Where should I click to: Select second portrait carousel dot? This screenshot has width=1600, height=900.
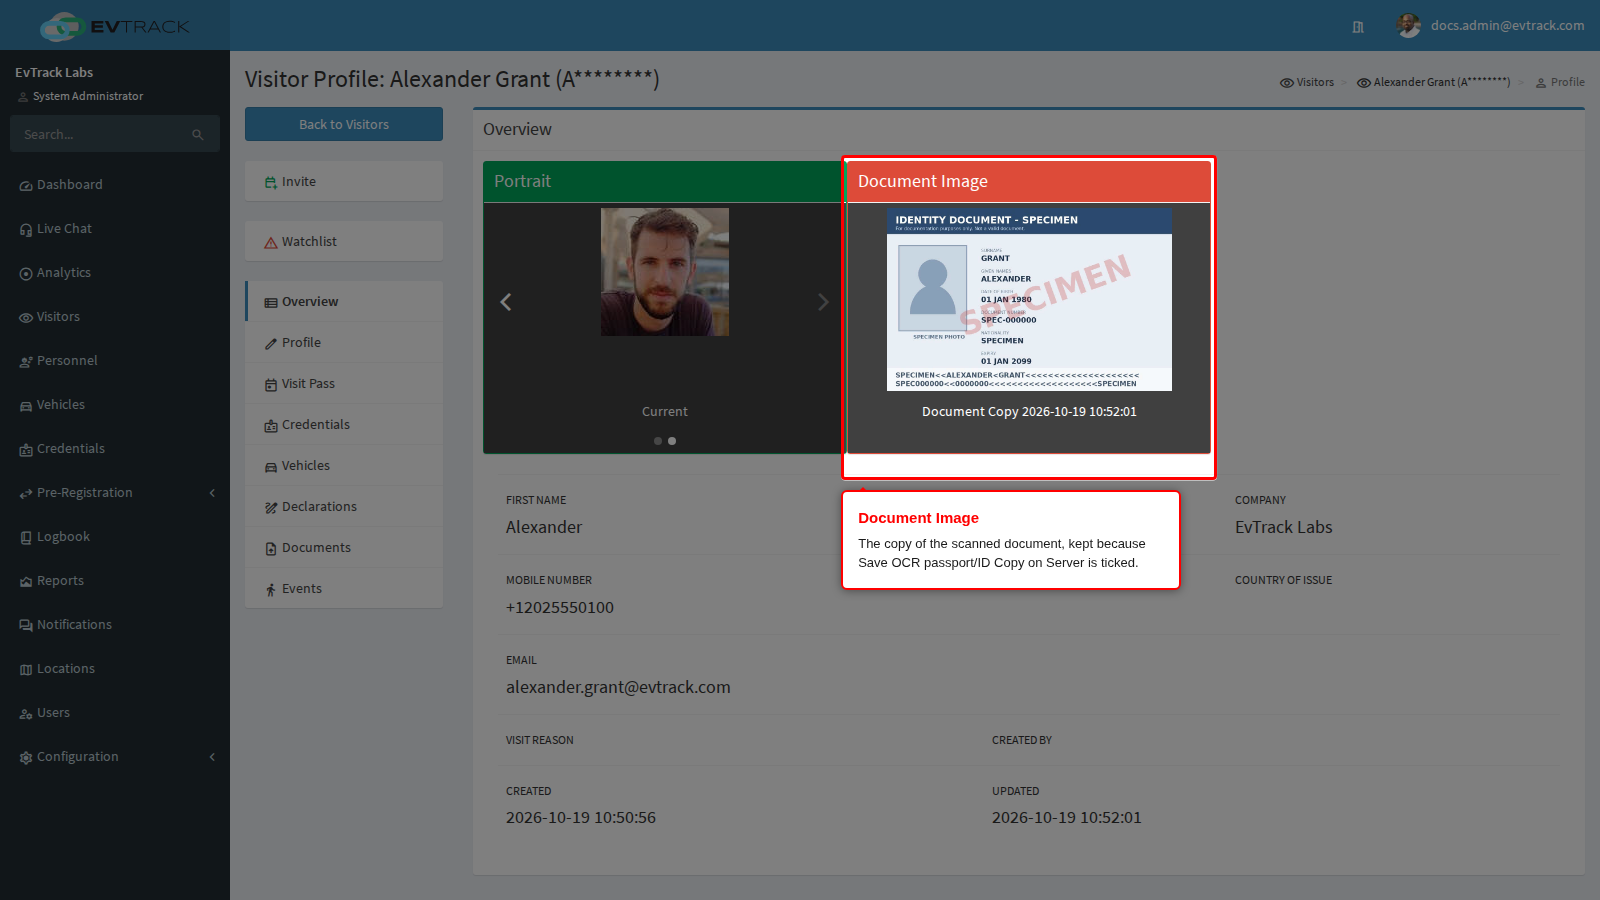point(672,441)
